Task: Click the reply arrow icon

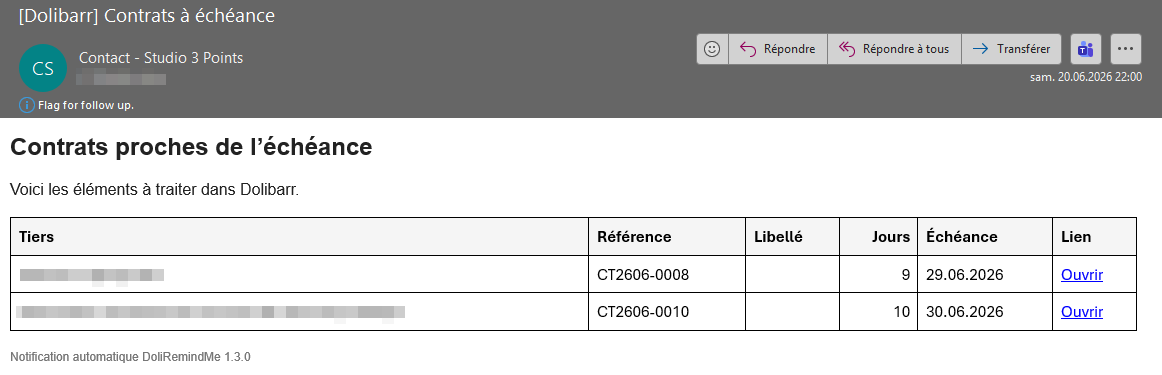Action: [748, 49]
